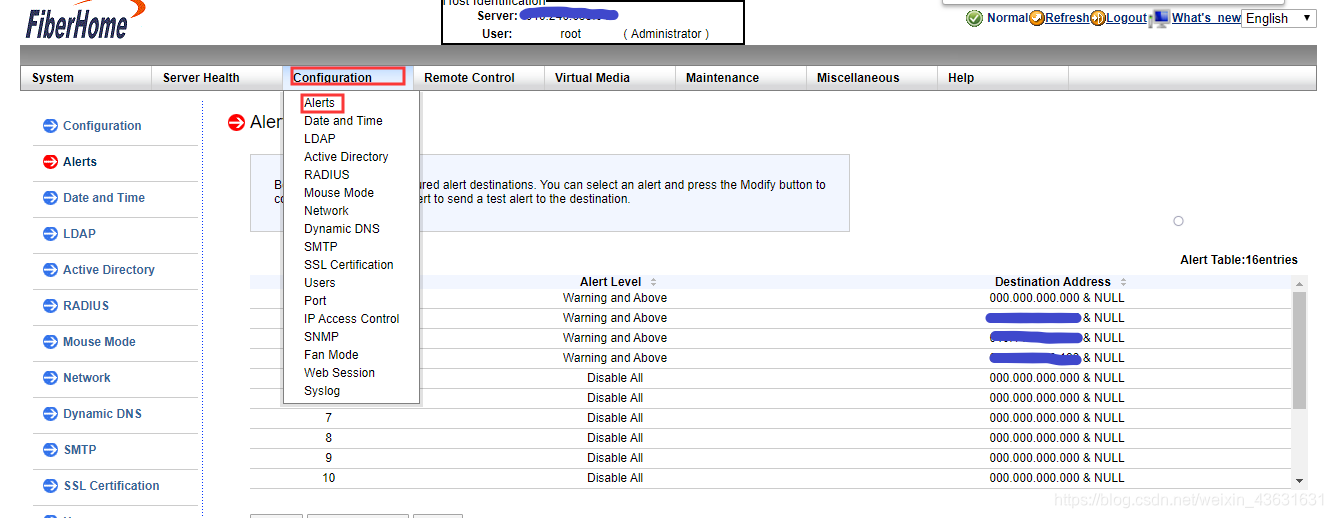Open sidebar Date and Time link

click(104, 198)
